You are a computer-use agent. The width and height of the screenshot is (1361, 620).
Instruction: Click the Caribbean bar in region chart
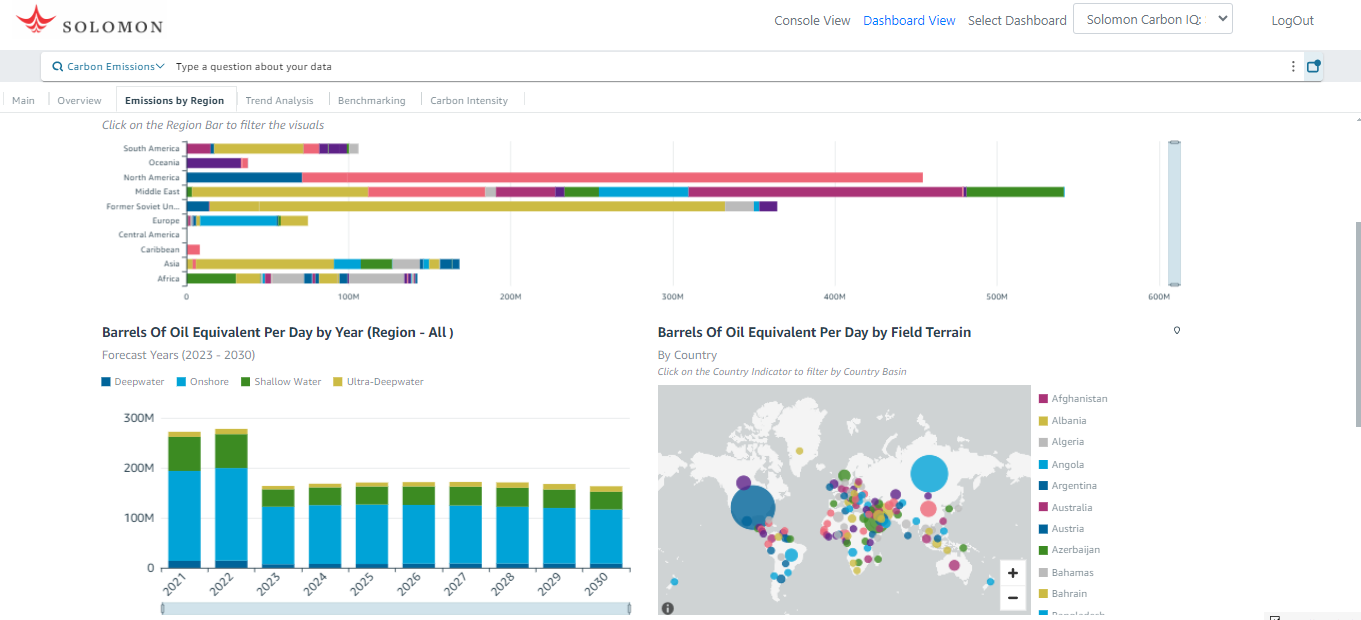coord(193,249)
